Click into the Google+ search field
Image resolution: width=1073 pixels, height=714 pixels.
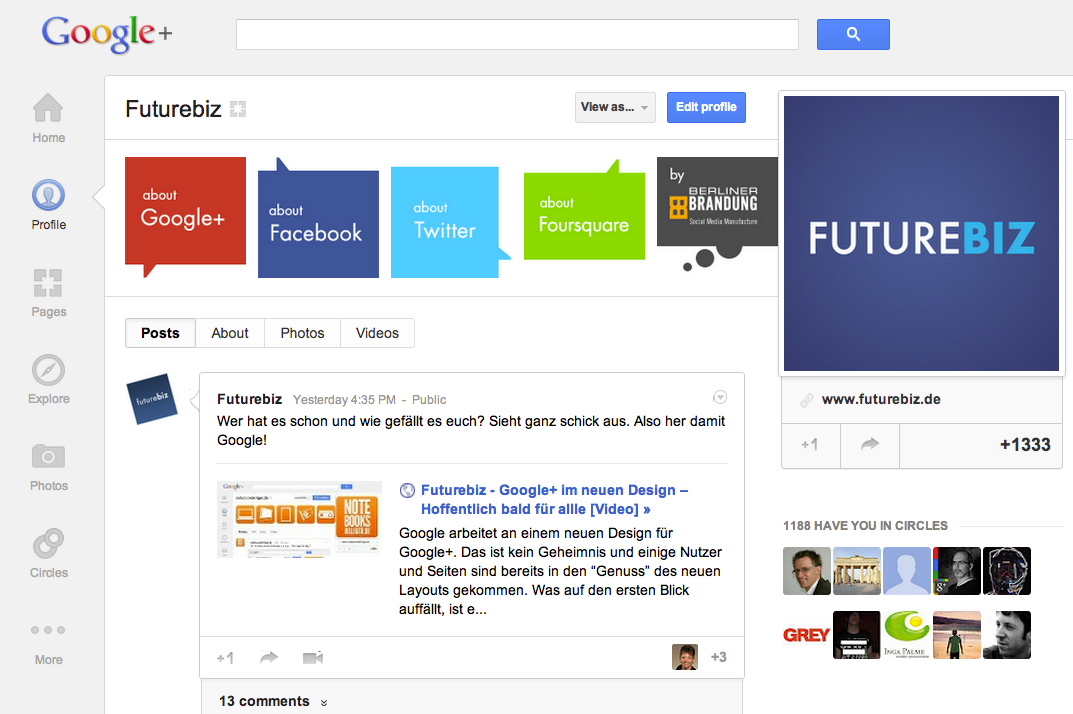517,34
